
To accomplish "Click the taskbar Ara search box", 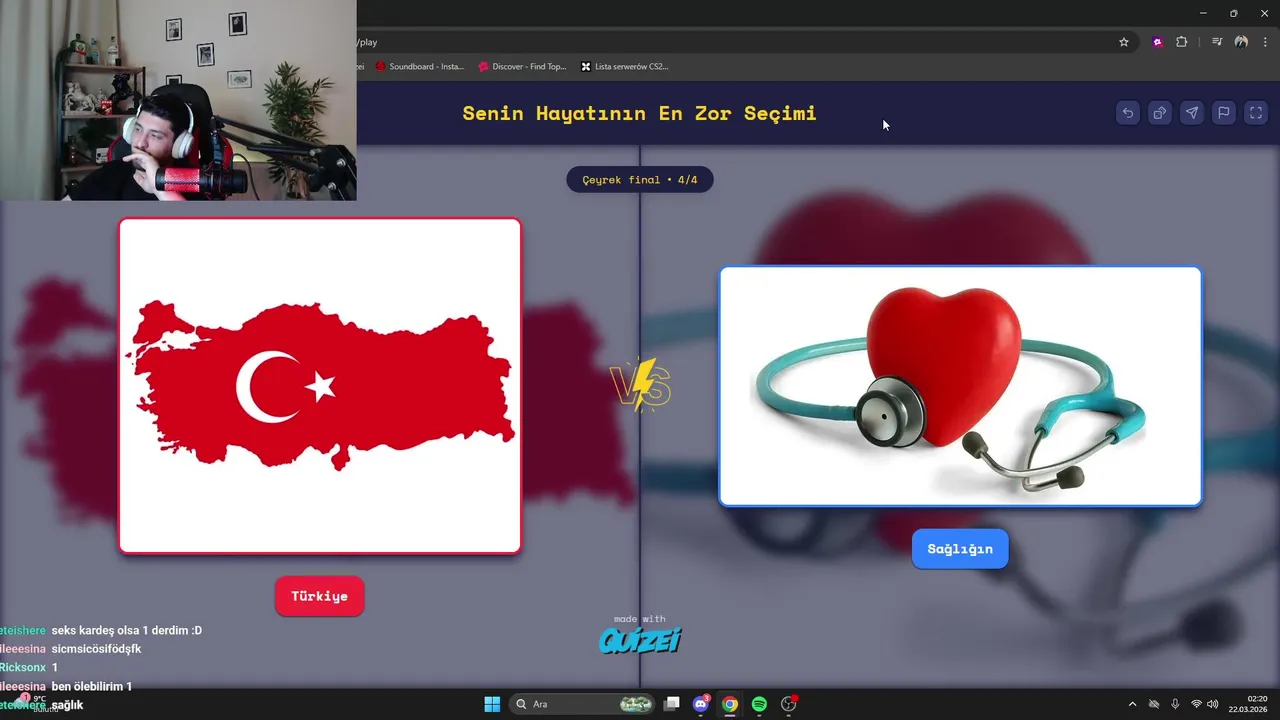I will pyautogui.click(x=583, y=704).
